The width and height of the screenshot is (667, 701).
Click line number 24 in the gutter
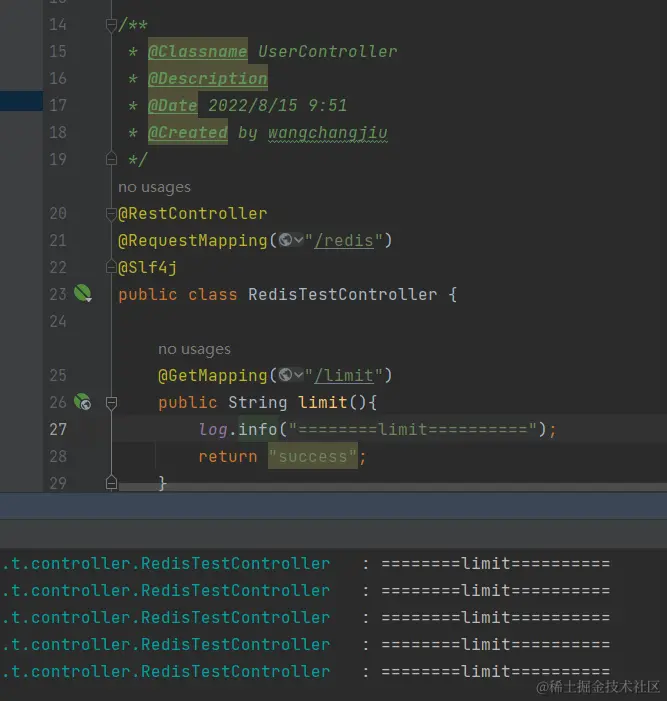click(x=58, y=321)
